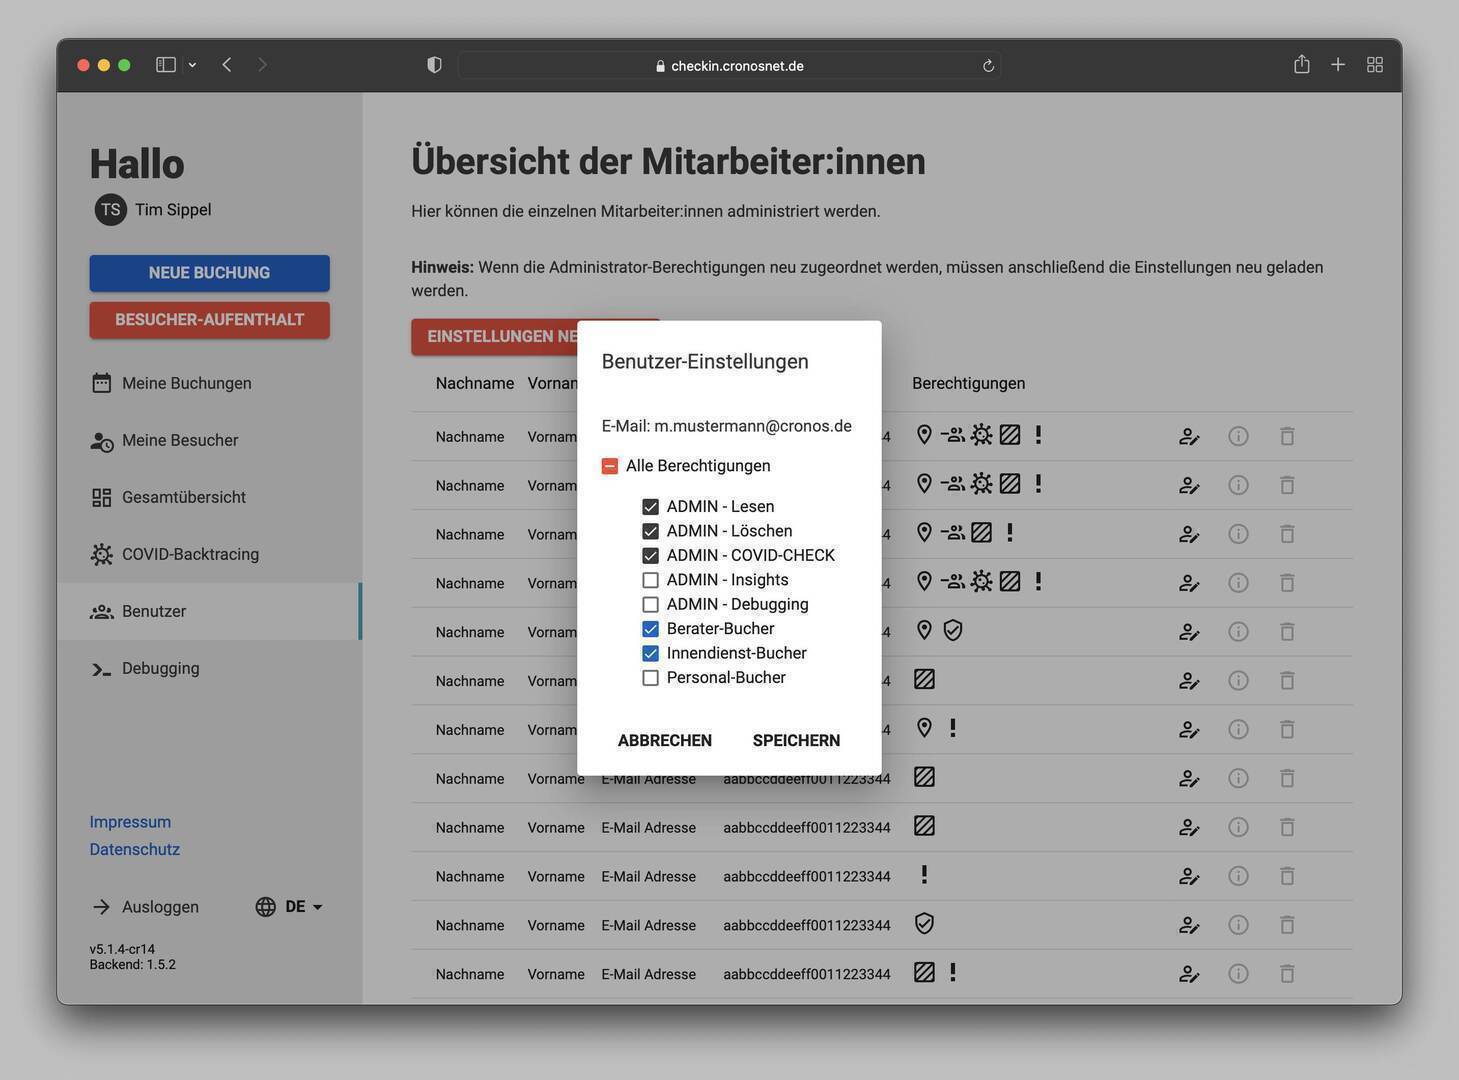Open Safari share icon
1459x1080 pixels.
coord(1301,65)
